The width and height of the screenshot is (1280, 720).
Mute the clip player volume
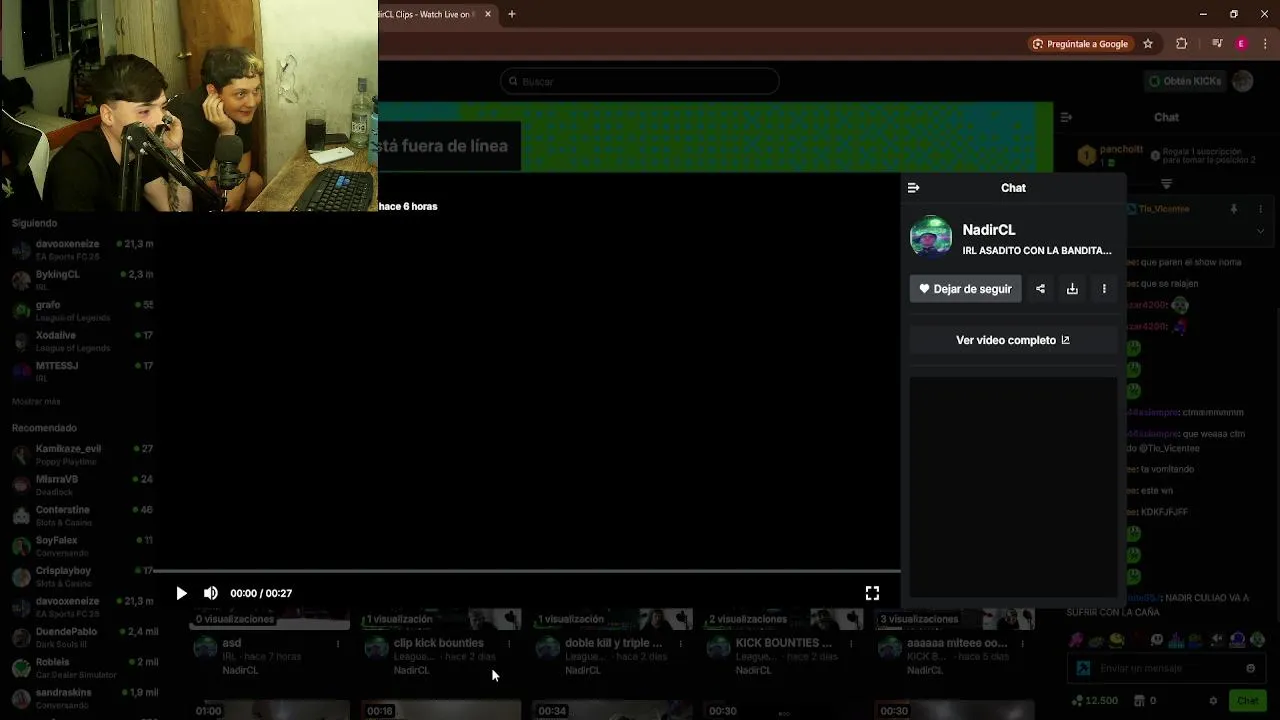(211, 593)
